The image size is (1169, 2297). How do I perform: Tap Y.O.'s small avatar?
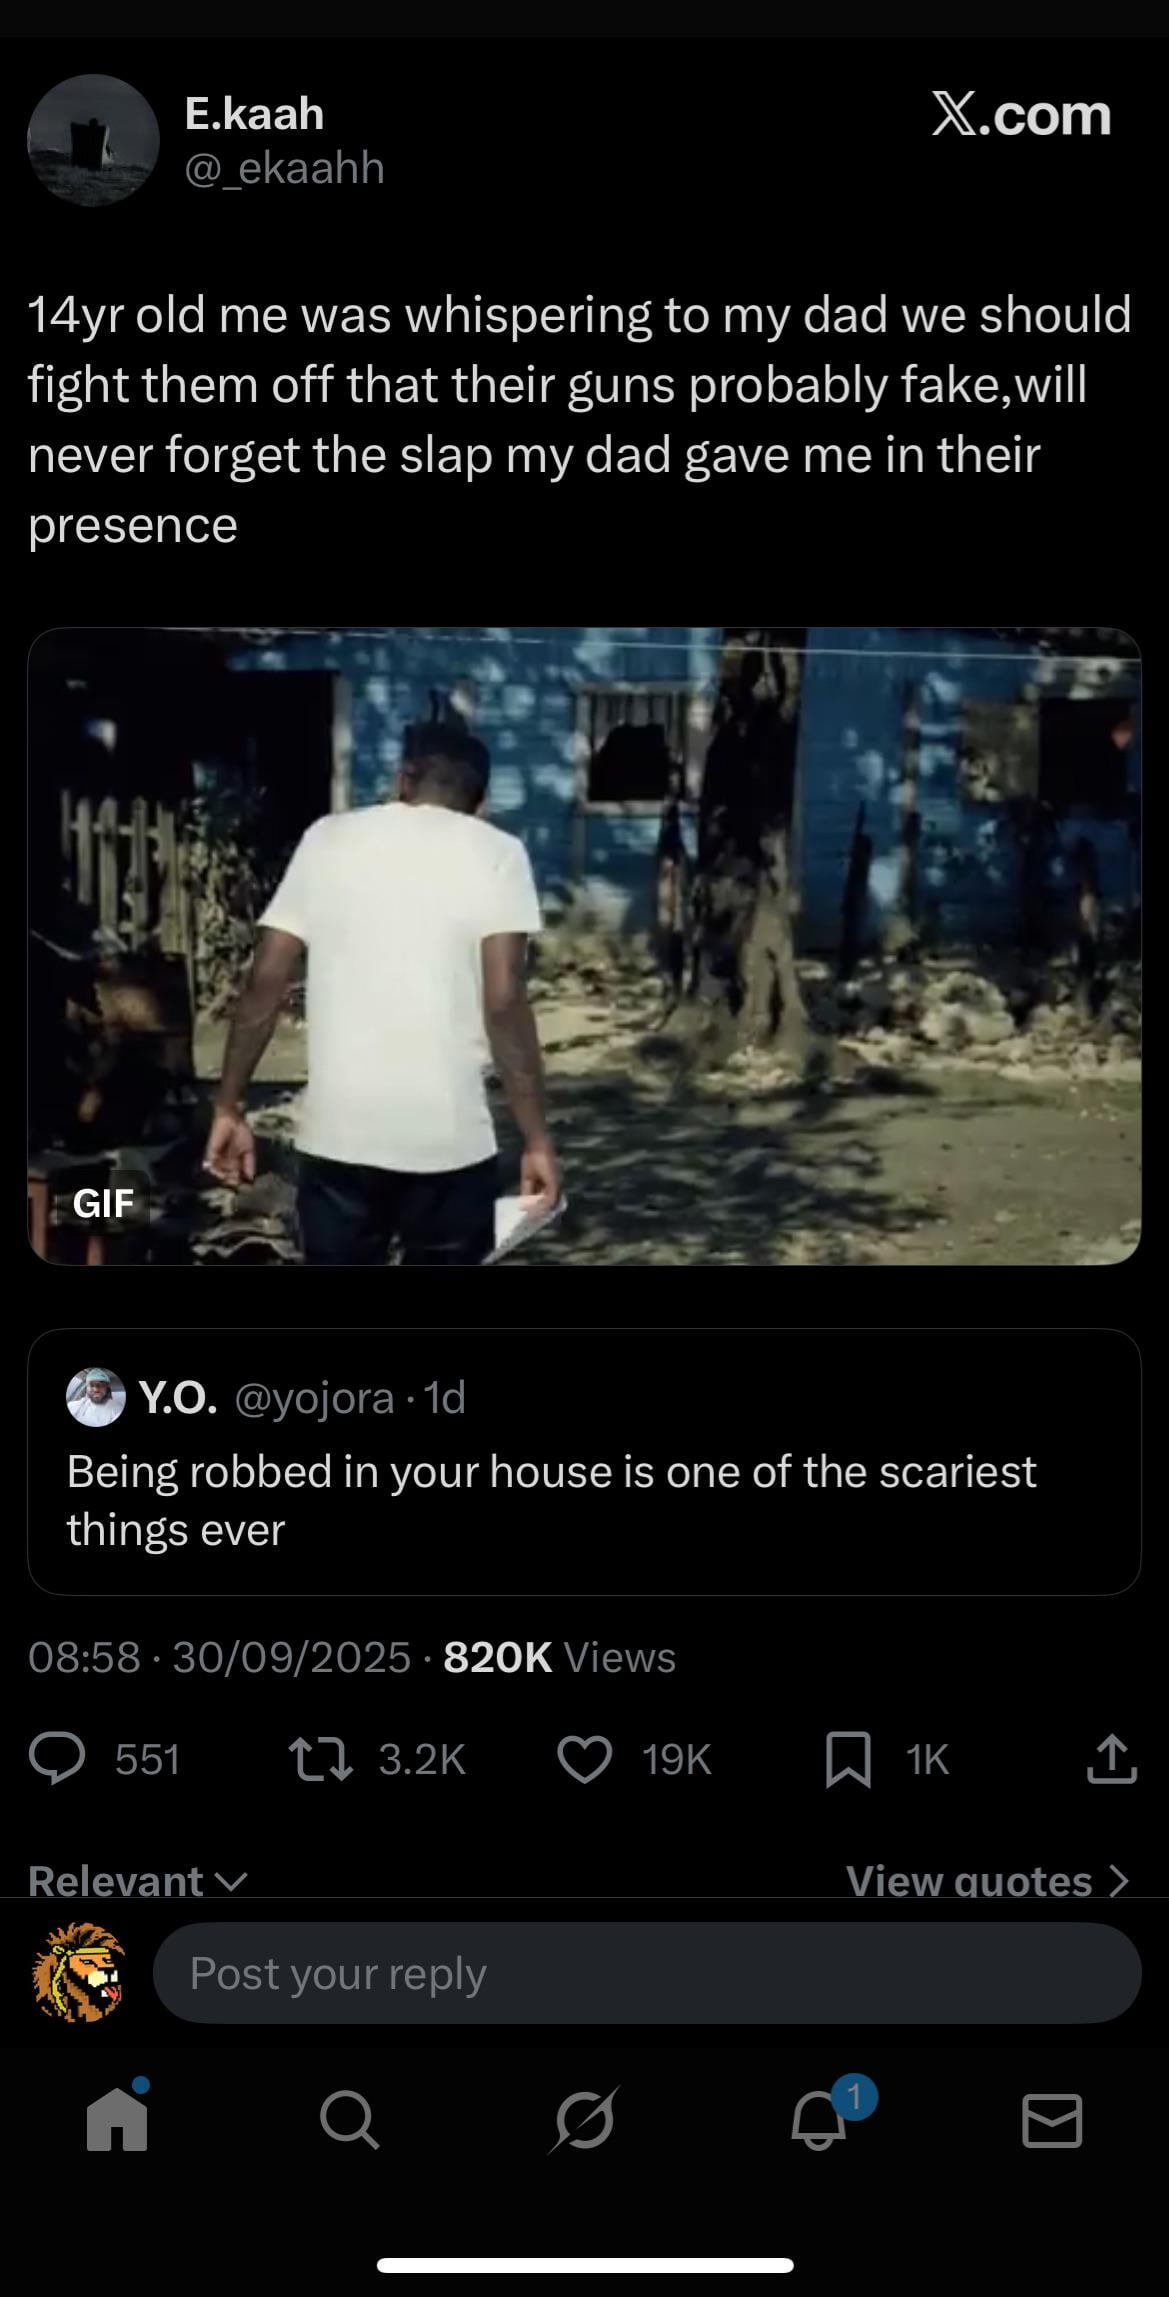(x=95, y=1397)
